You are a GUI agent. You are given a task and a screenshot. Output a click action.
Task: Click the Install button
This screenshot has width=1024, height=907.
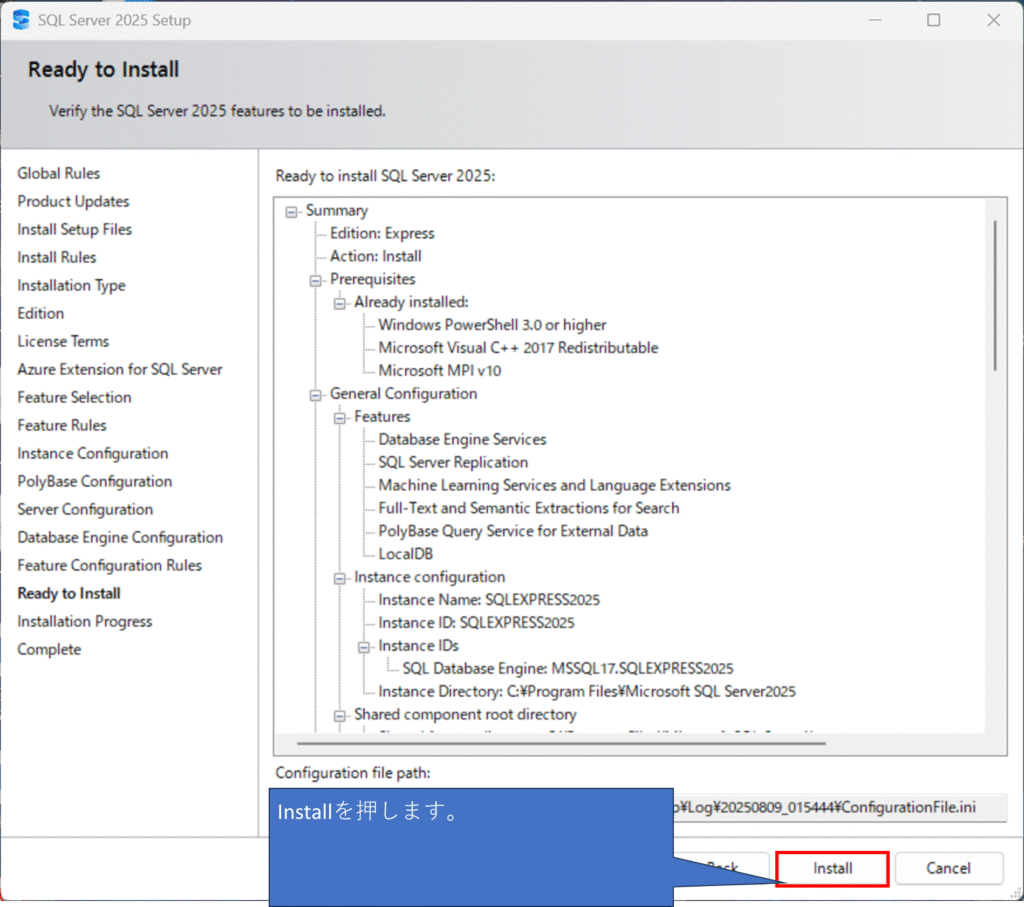point(832,868)
